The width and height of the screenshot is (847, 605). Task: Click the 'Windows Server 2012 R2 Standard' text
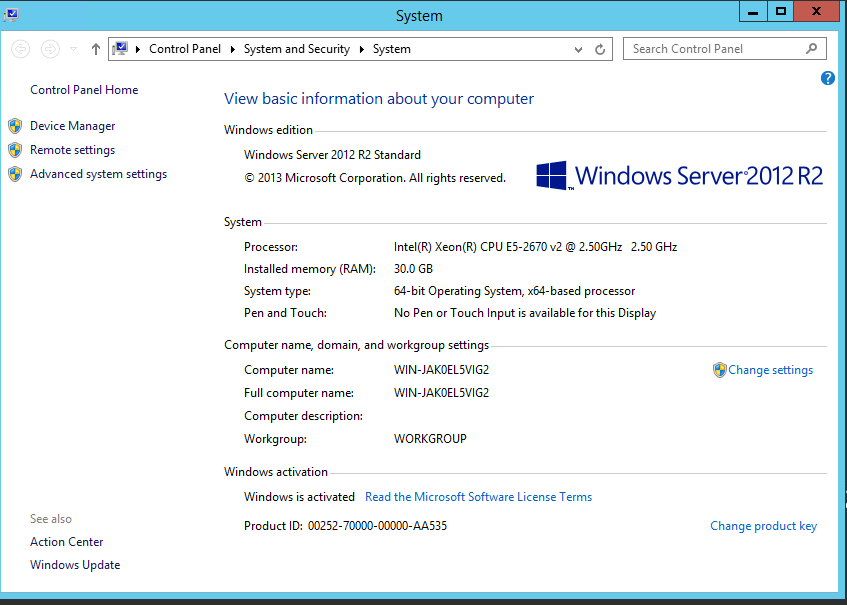point(332,155)
